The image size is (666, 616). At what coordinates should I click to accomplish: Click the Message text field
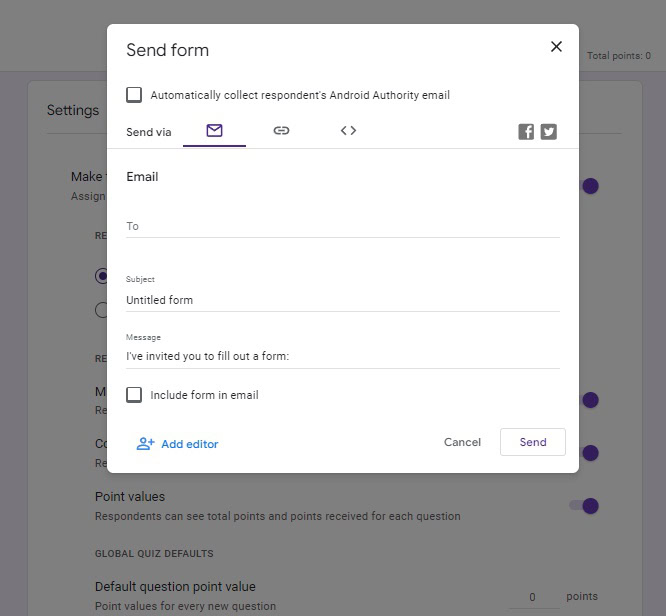click(x=342, y=356)
